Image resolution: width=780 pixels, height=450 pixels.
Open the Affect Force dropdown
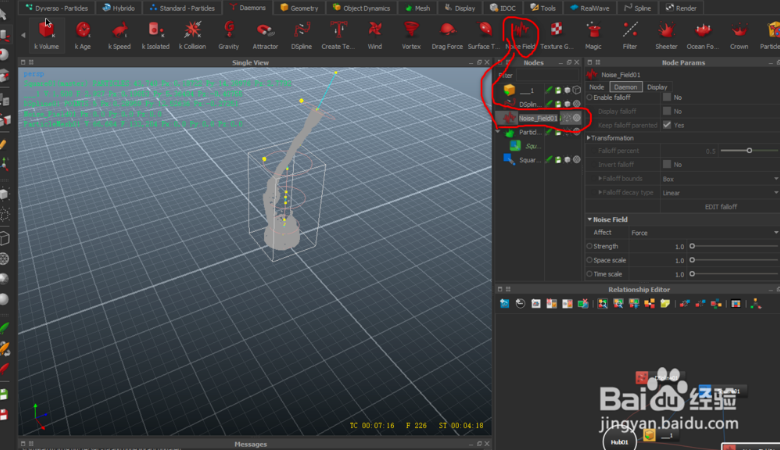(x=703, y=233)
